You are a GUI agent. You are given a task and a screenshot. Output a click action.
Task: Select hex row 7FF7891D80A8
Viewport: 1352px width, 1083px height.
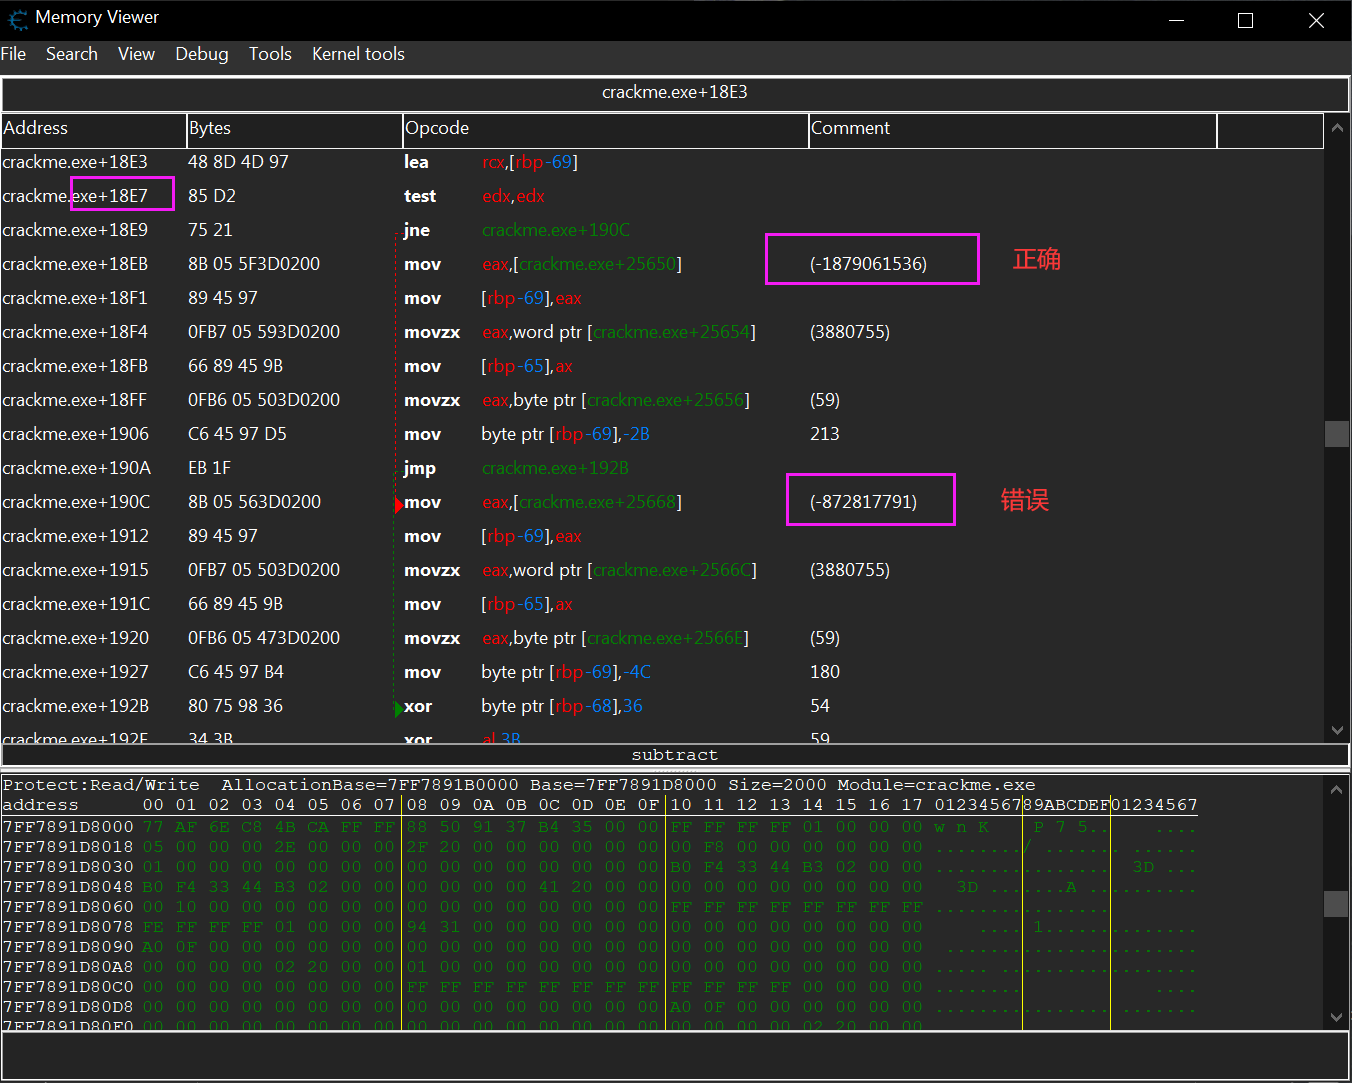click(599, 967)
